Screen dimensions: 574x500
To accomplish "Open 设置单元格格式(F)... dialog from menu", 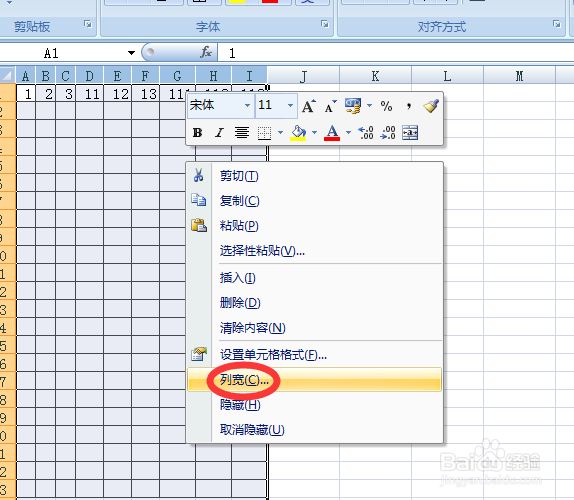I will click(x=314, y=355).
